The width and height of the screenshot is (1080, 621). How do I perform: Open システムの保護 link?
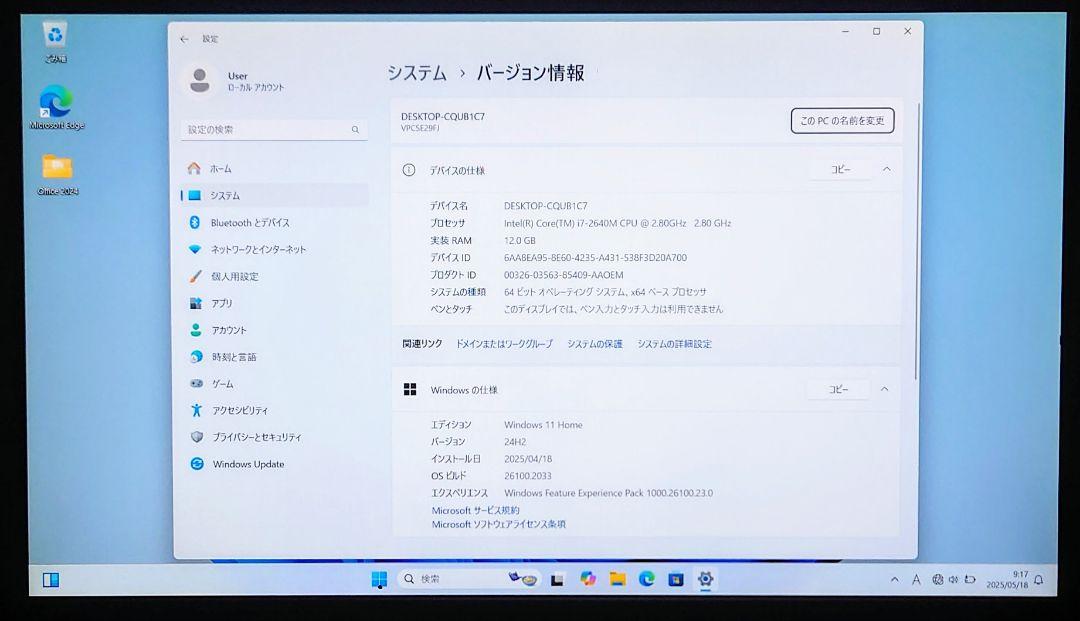pos(594,344)
